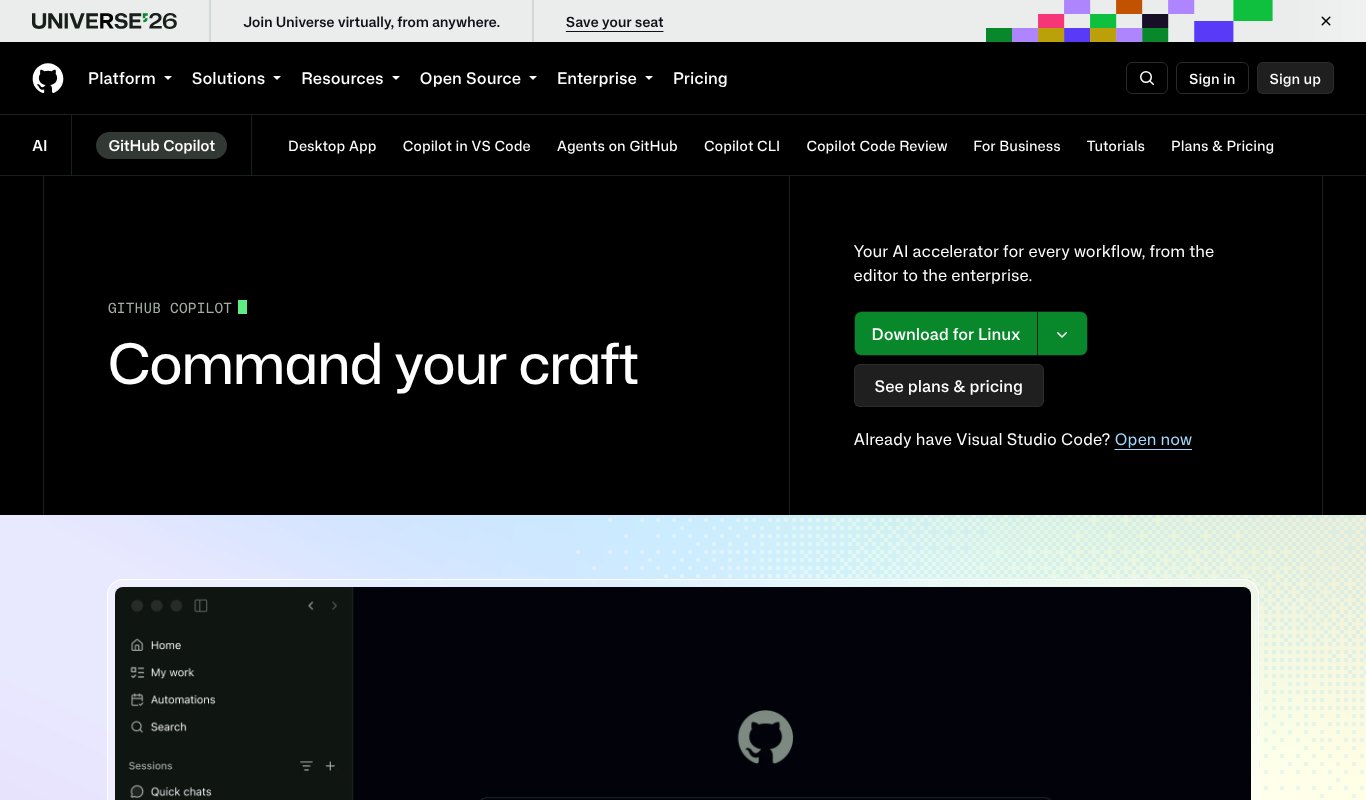Open Copilot in VS Code tab

pos(466,146)
